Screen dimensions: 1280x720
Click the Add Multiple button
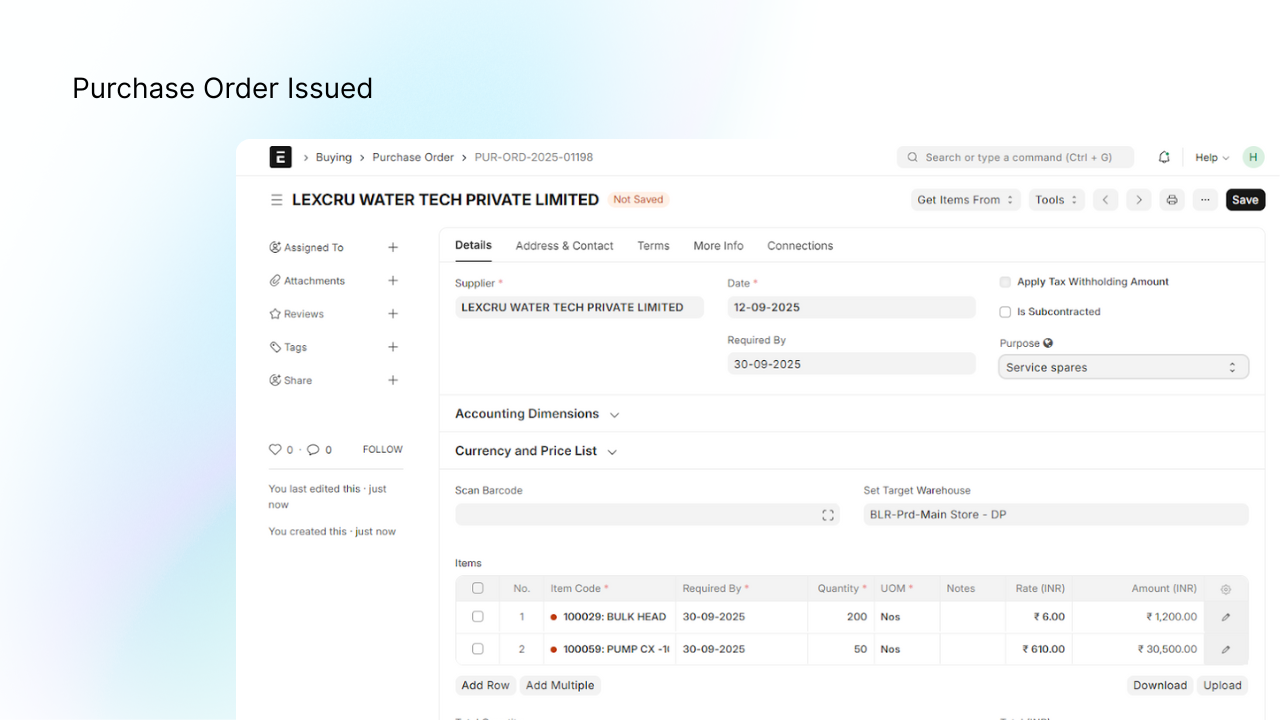coord(560,685)
